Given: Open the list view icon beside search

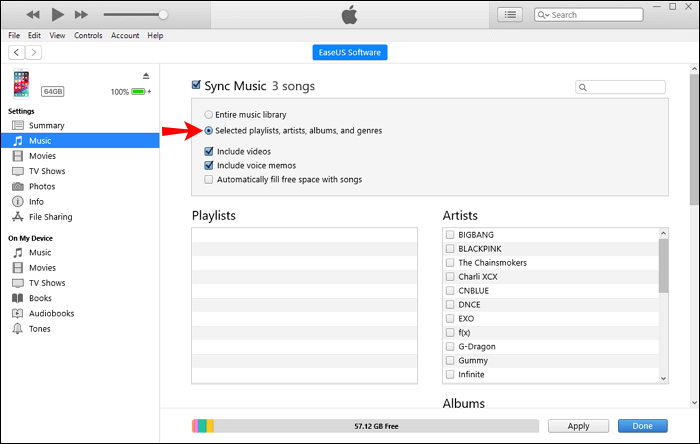Looking at the screenshot, I should [x=512, y=15].
